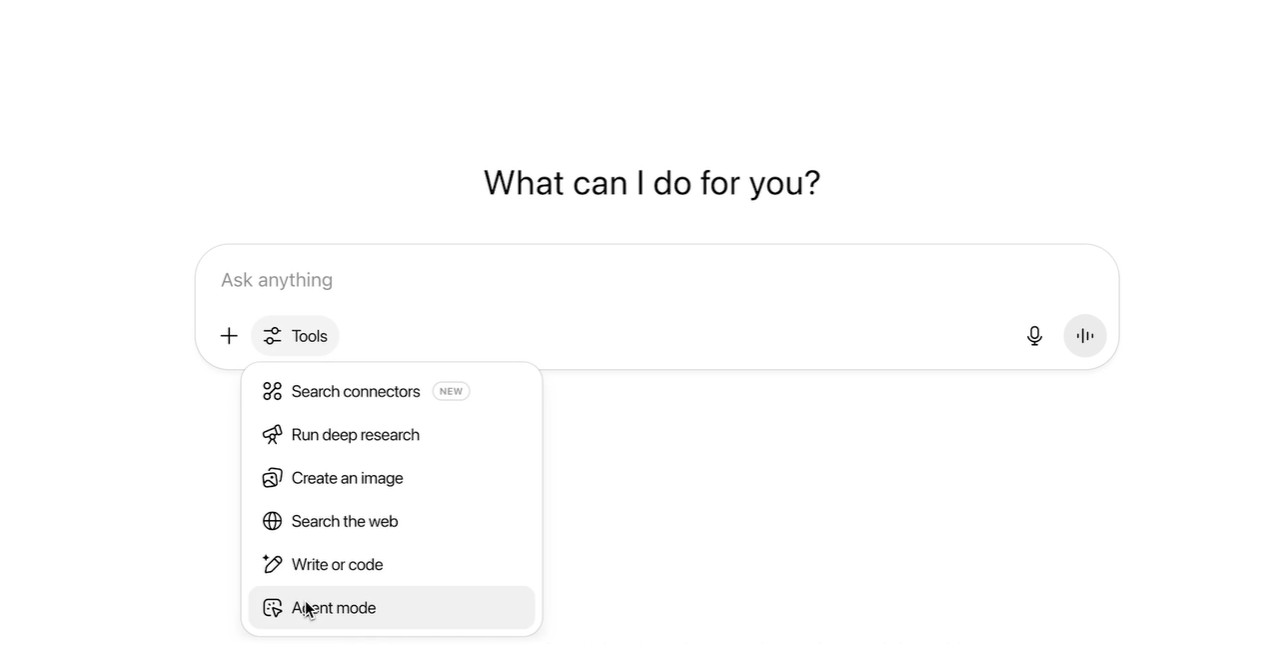Click the Create an image icon
Image resolution: width=1285 pixels, height=660 pixels.
coord(272,478)
